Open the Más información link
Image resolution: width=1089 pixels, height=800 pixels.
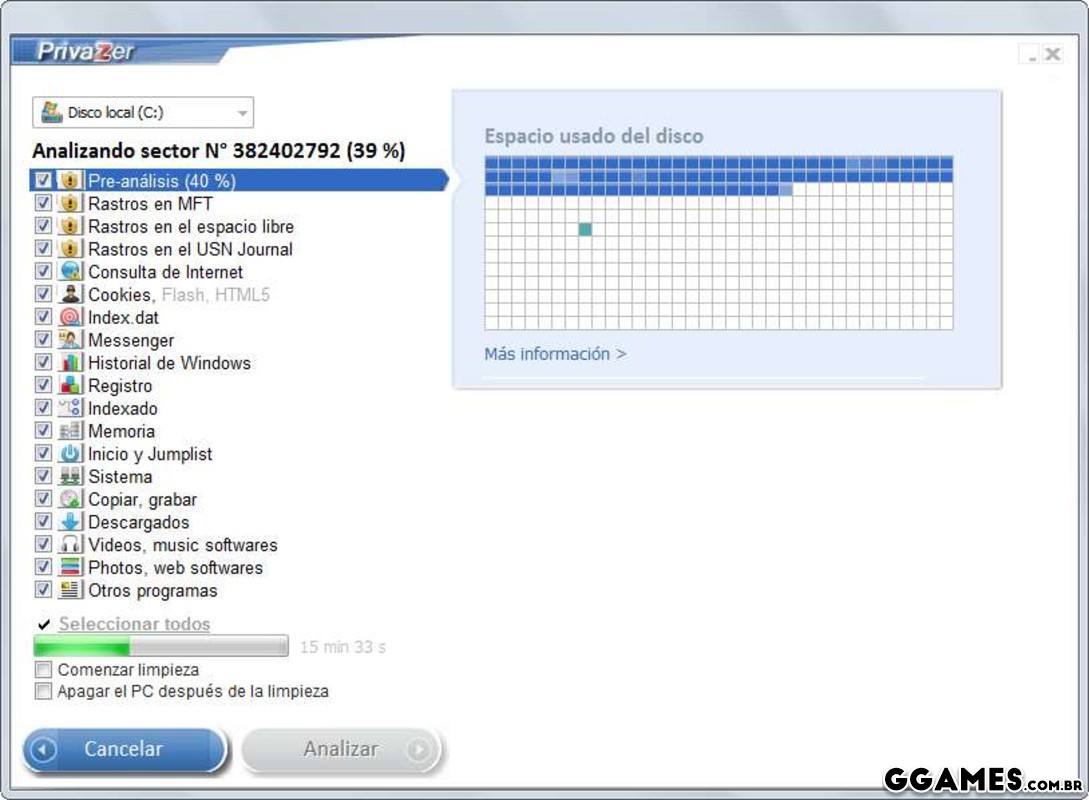tap(555, 354)
